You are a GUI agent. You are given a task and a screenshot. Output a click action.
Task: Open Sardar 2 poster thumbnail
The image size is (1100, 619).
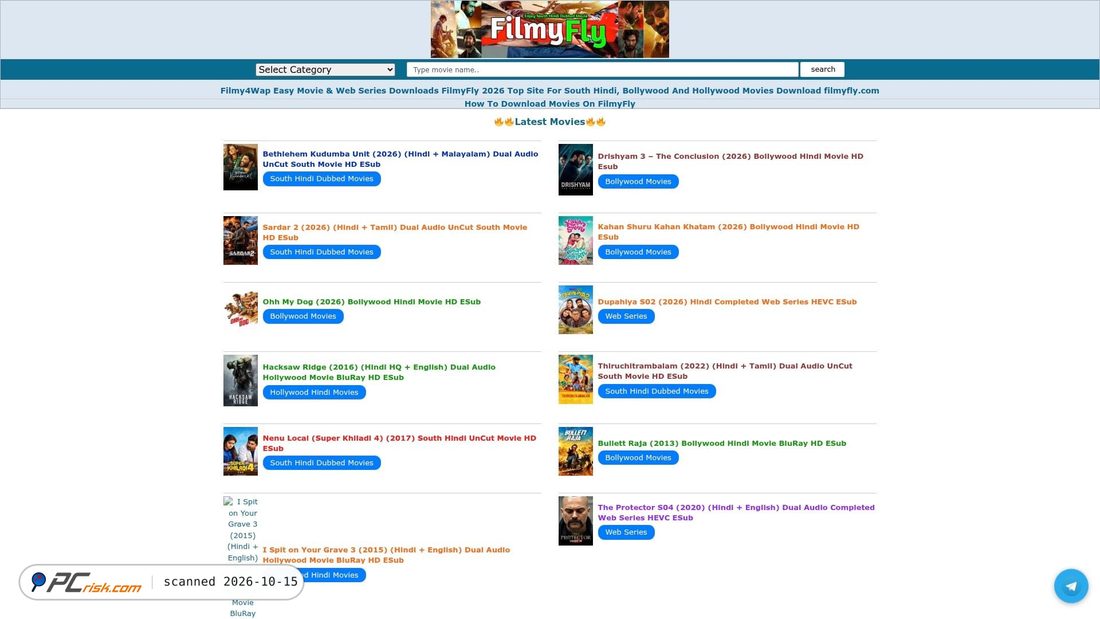[241, 240]
